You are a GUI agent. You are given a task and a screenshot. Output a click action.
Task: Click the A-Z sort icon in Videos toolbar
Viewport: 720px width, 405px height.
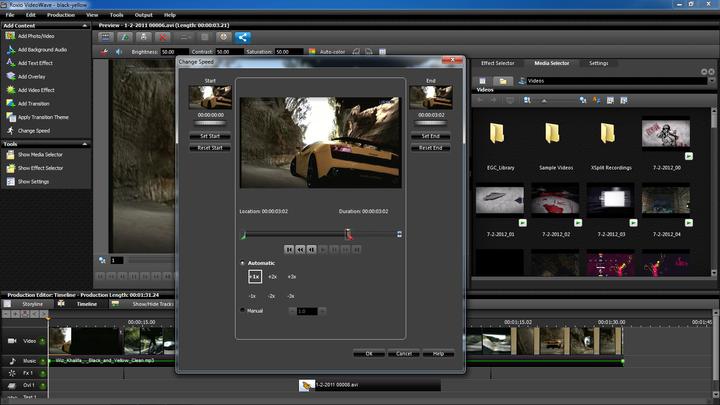pos(596,100)
